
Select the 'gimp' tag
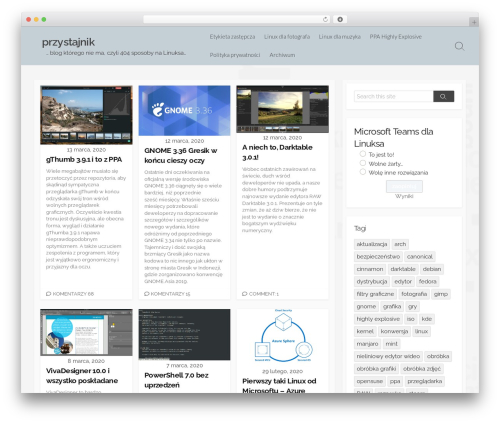click(441, 294)
